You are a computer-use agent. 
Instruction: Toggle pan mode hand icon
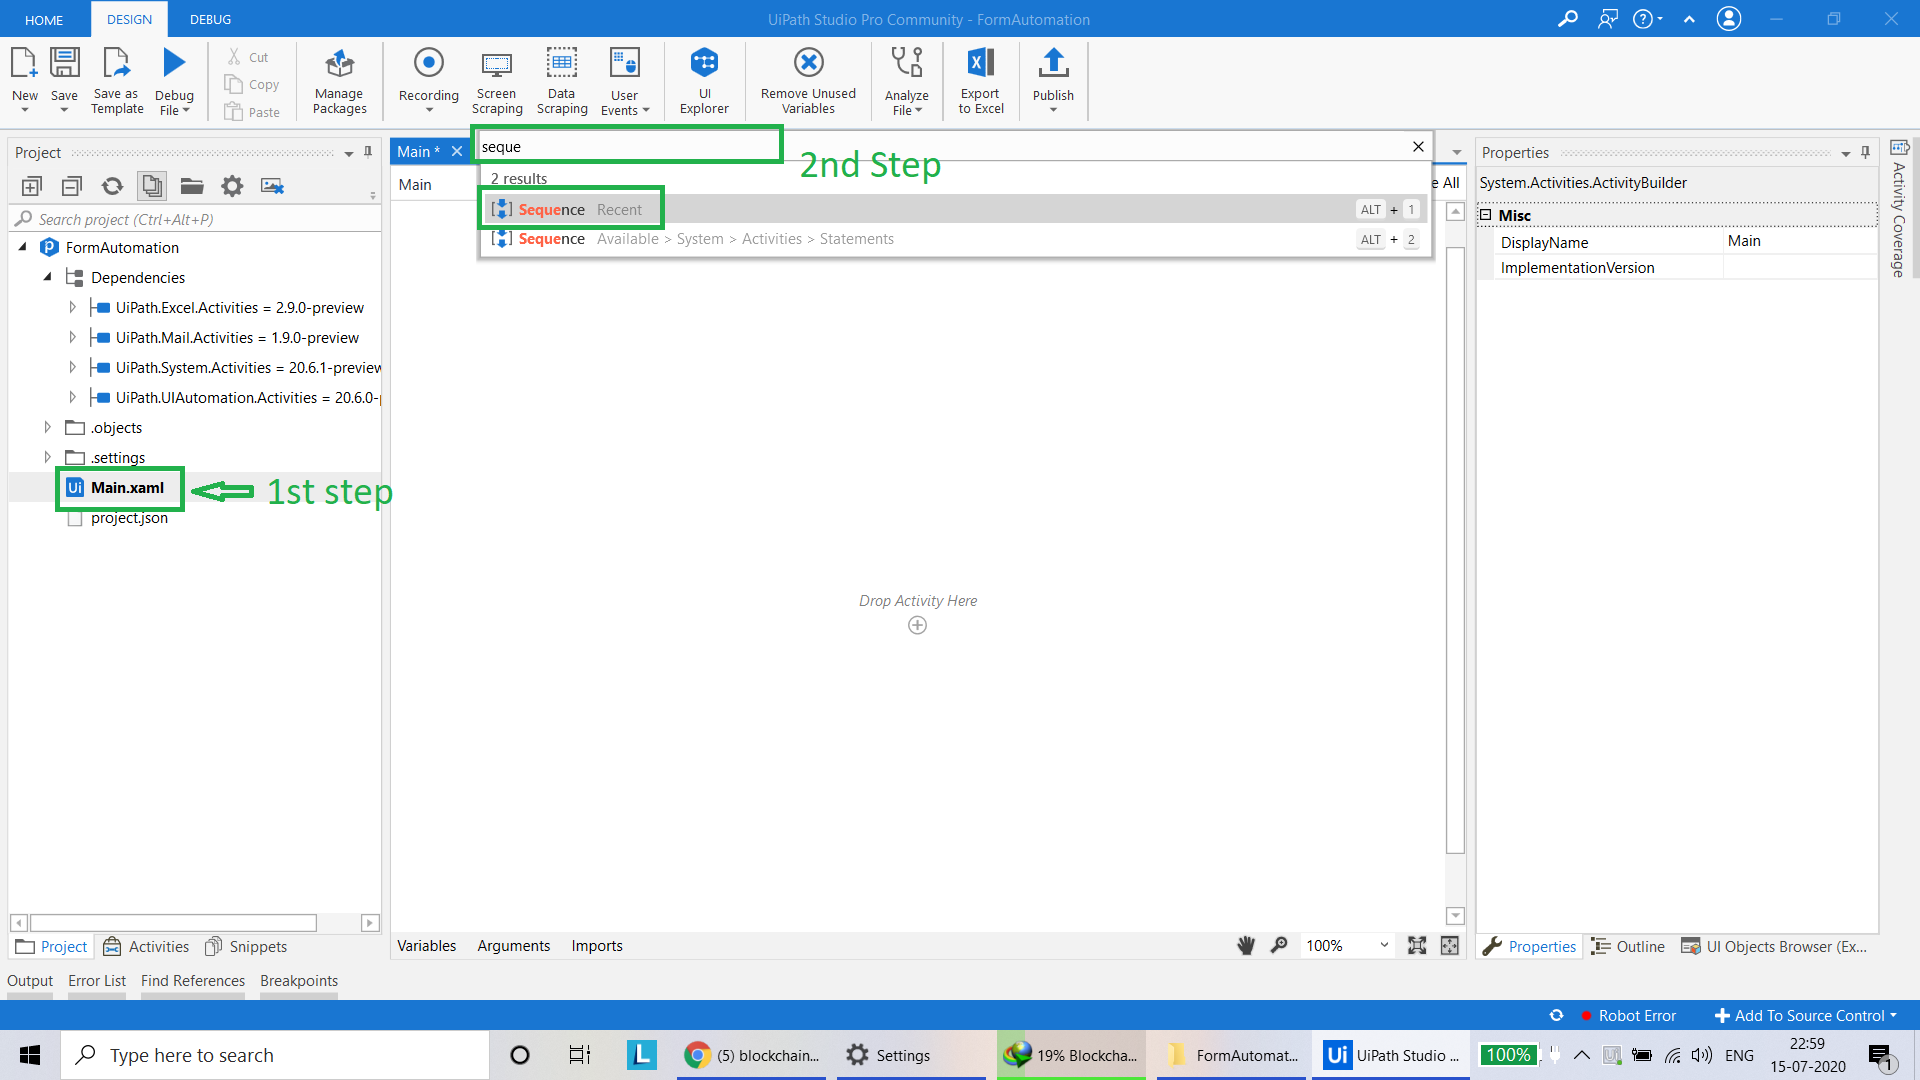pyautogui.click(x=1246, y=945)
